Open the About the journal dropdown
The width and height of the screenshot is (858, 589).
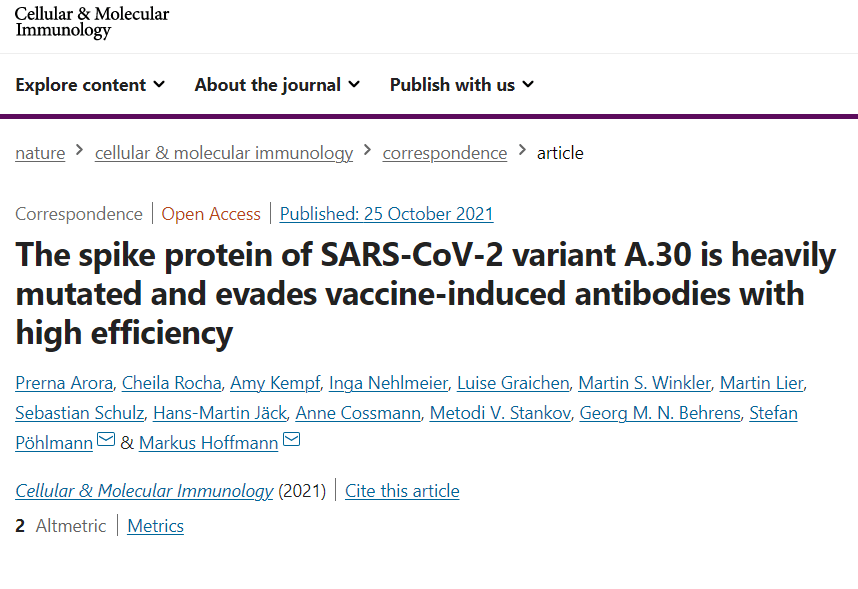point(277,85)
